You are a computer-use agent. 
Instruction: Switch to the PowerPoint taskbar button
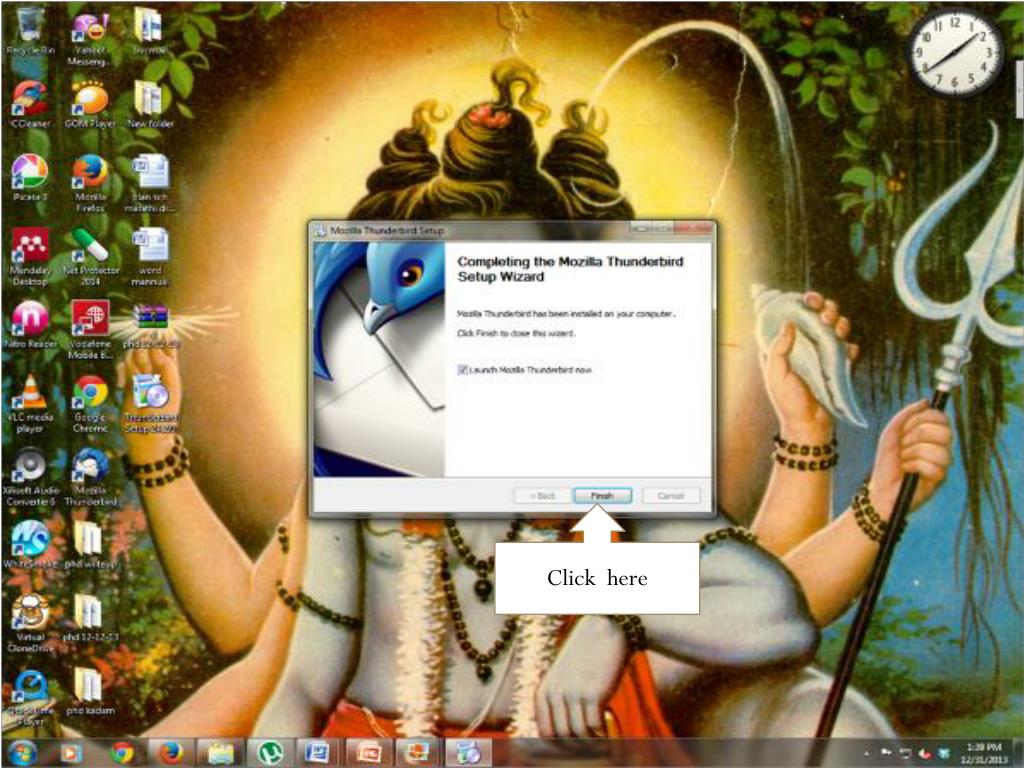pyautogui.click(x=368, y=754)
